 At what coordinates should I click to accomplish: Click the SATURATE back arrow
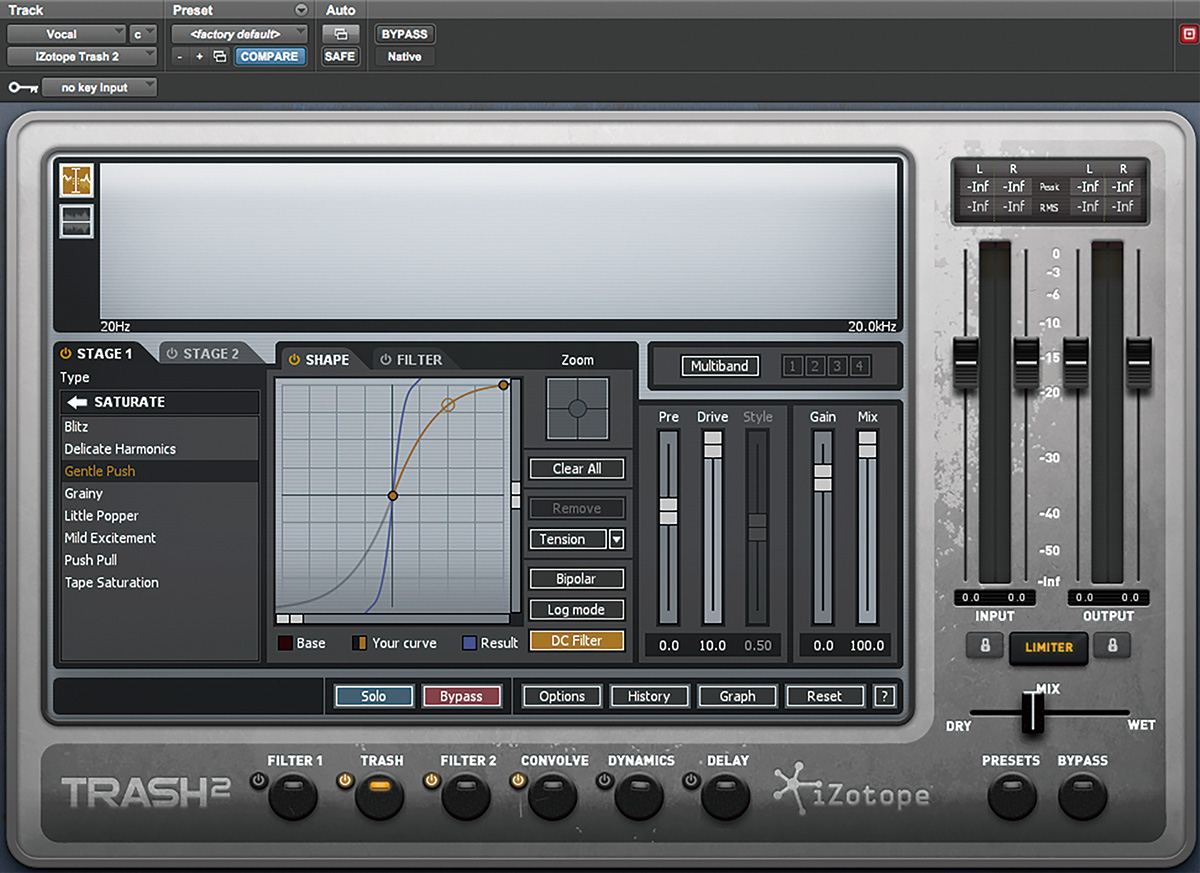pos(77,402)
